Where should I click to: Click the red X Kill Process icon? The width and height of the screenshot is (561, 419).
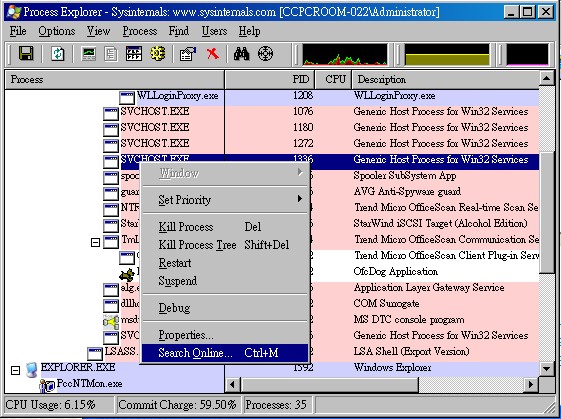click(x=213, y=54)
